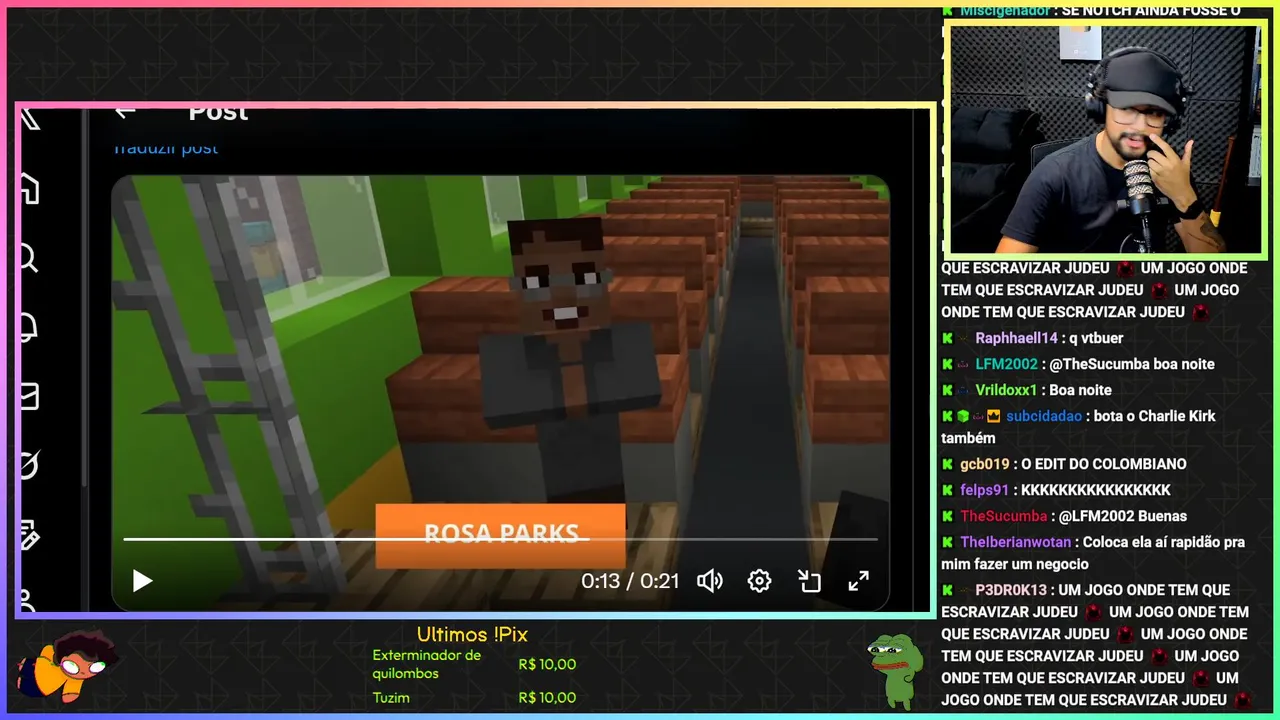Mute the video using the speaker icon
The width and height of the screenshot is (1280, 720).
710,581
